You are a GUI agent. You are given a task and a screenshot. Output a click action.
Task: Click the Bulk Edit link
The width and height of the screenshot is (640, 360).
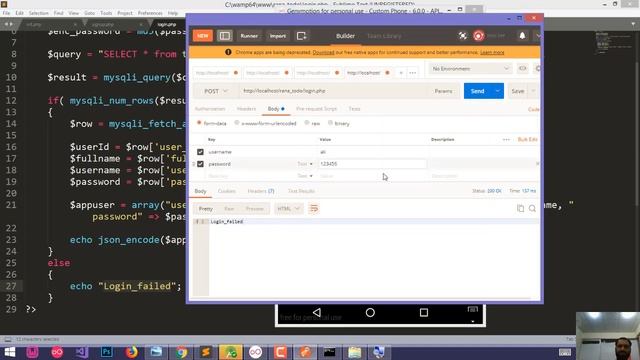(527, 140)
